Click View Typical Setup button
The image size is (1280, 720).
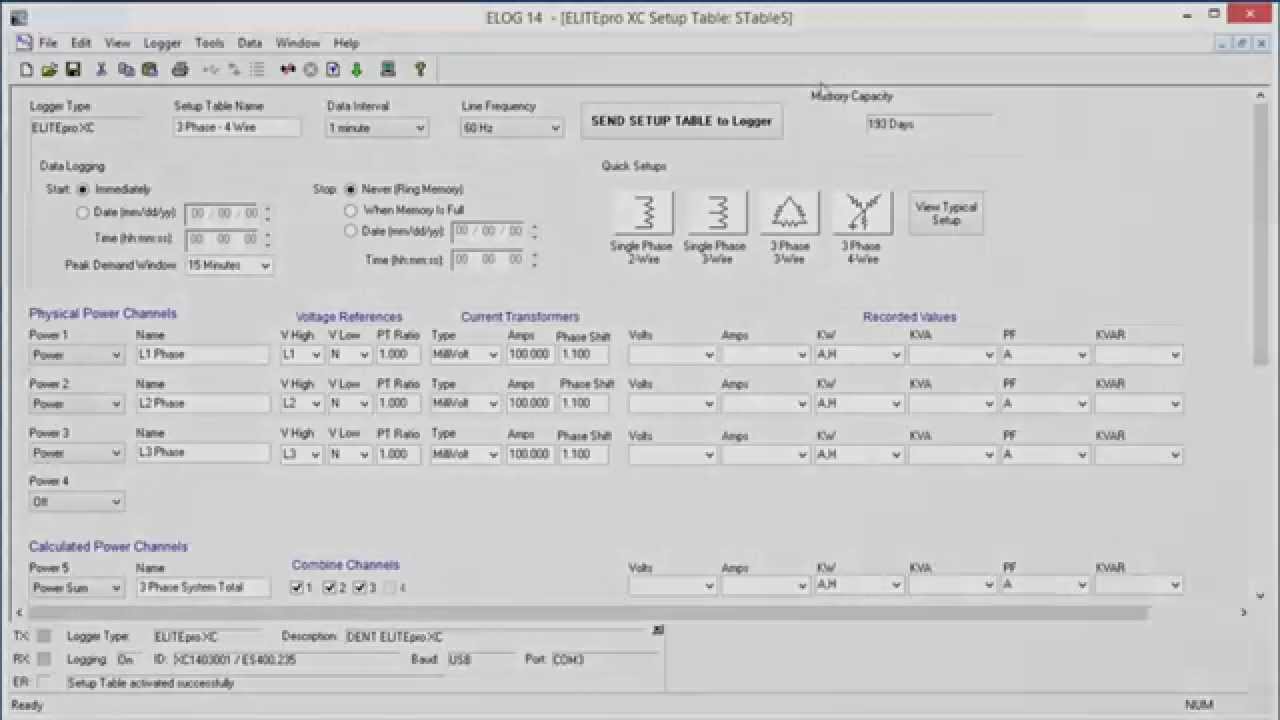pyautogui.click(x=946, y=213)
